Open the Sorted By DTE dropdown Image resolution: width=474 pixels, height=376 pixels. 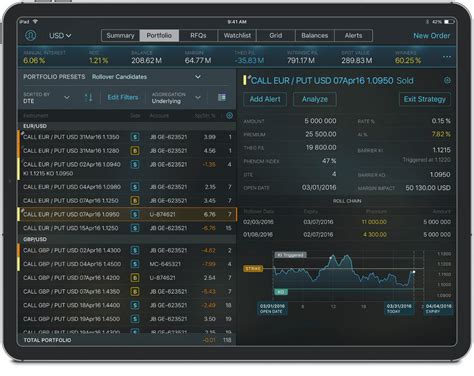point(47,98)
